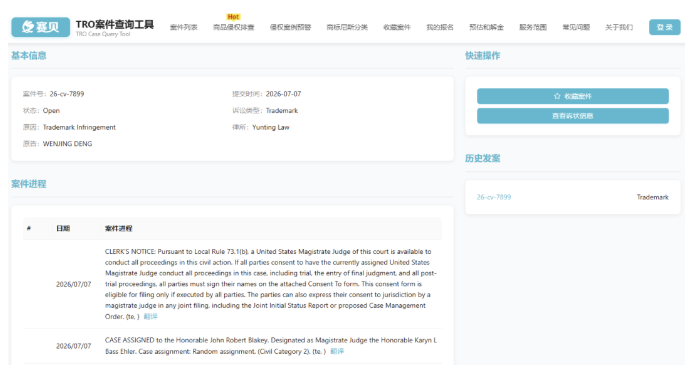Click the 日期 column header

click(x=63, y=229)
